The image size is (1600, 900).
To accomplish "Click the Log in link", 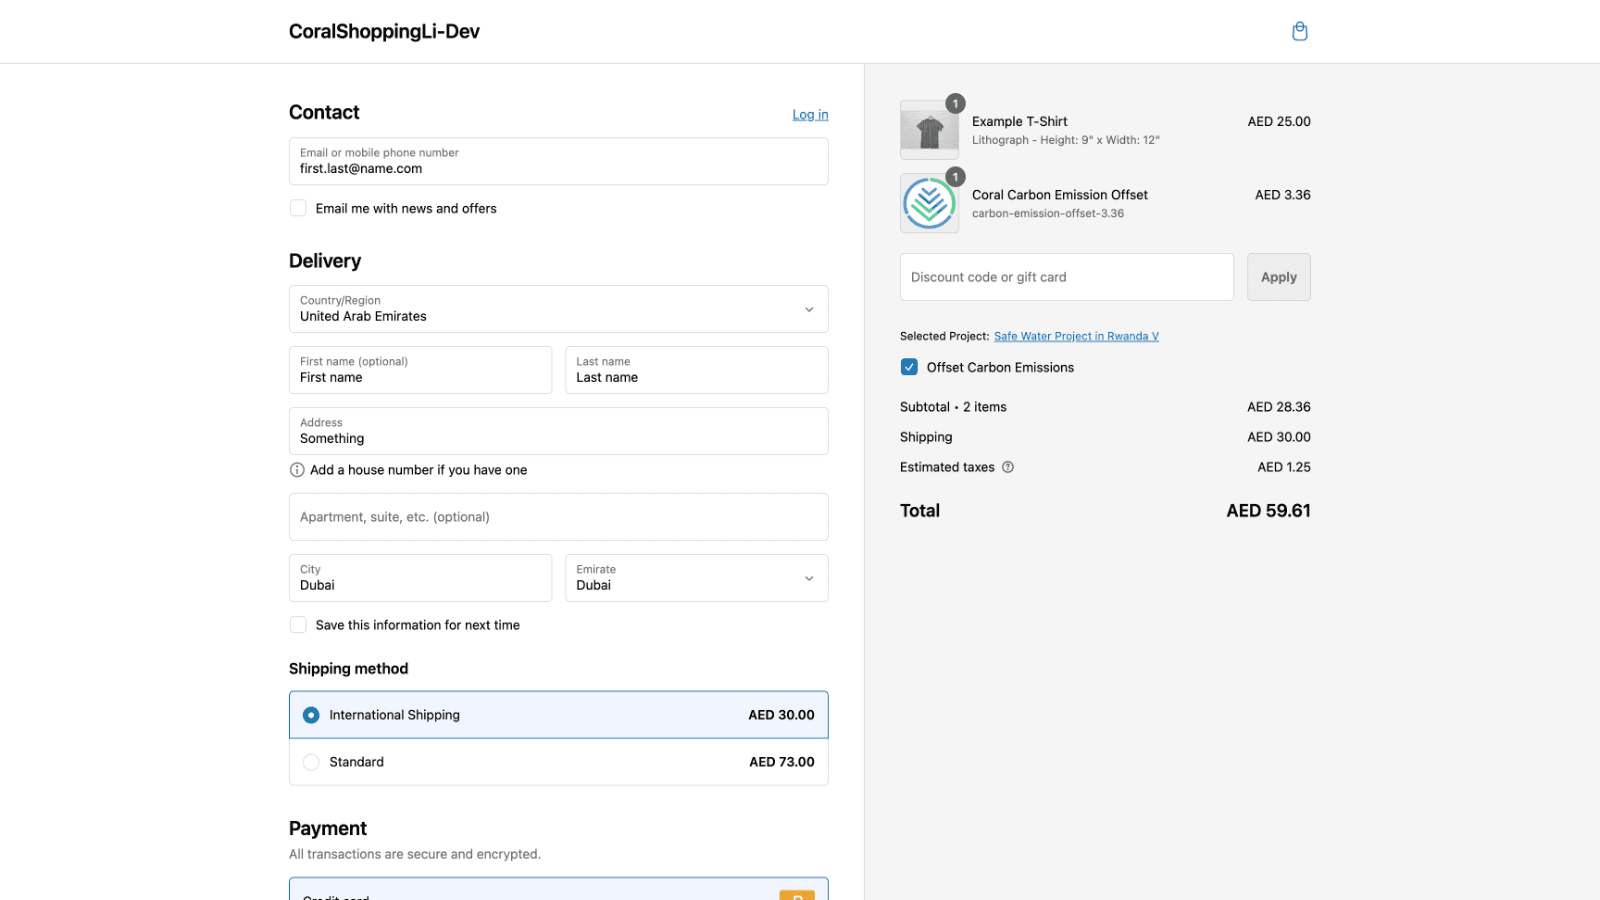I will point(810,115).
